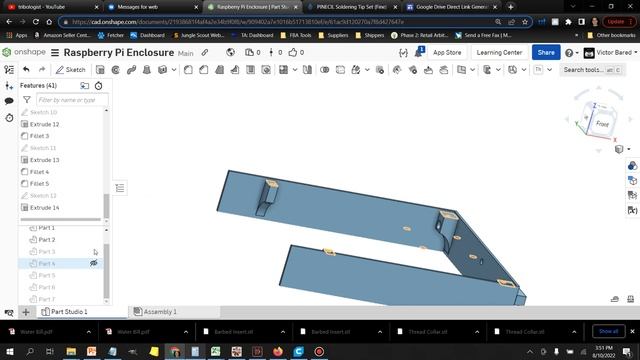
Task: Toggle the feature tree sidebar icon
Action: click(9, 69)
